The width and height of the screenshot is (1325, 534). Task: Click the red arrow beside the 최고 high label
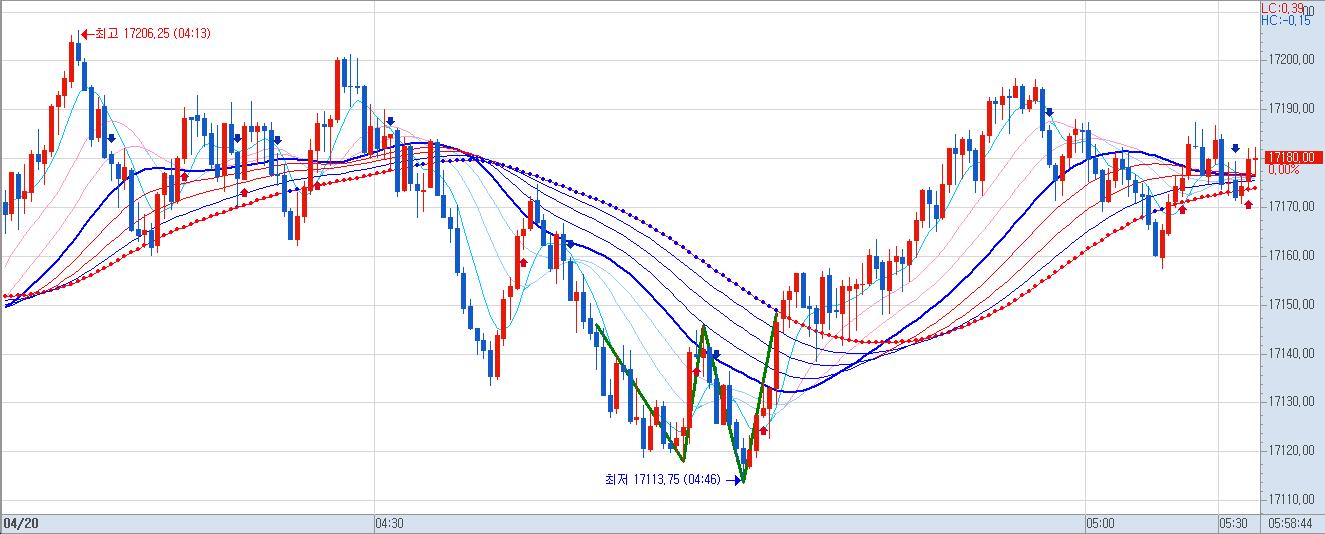[x=87, y=33]
